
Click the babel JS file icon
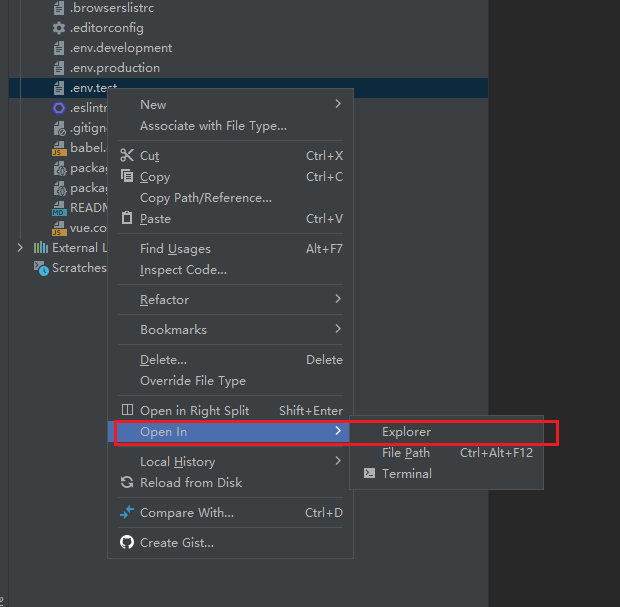tap(59, 148)
